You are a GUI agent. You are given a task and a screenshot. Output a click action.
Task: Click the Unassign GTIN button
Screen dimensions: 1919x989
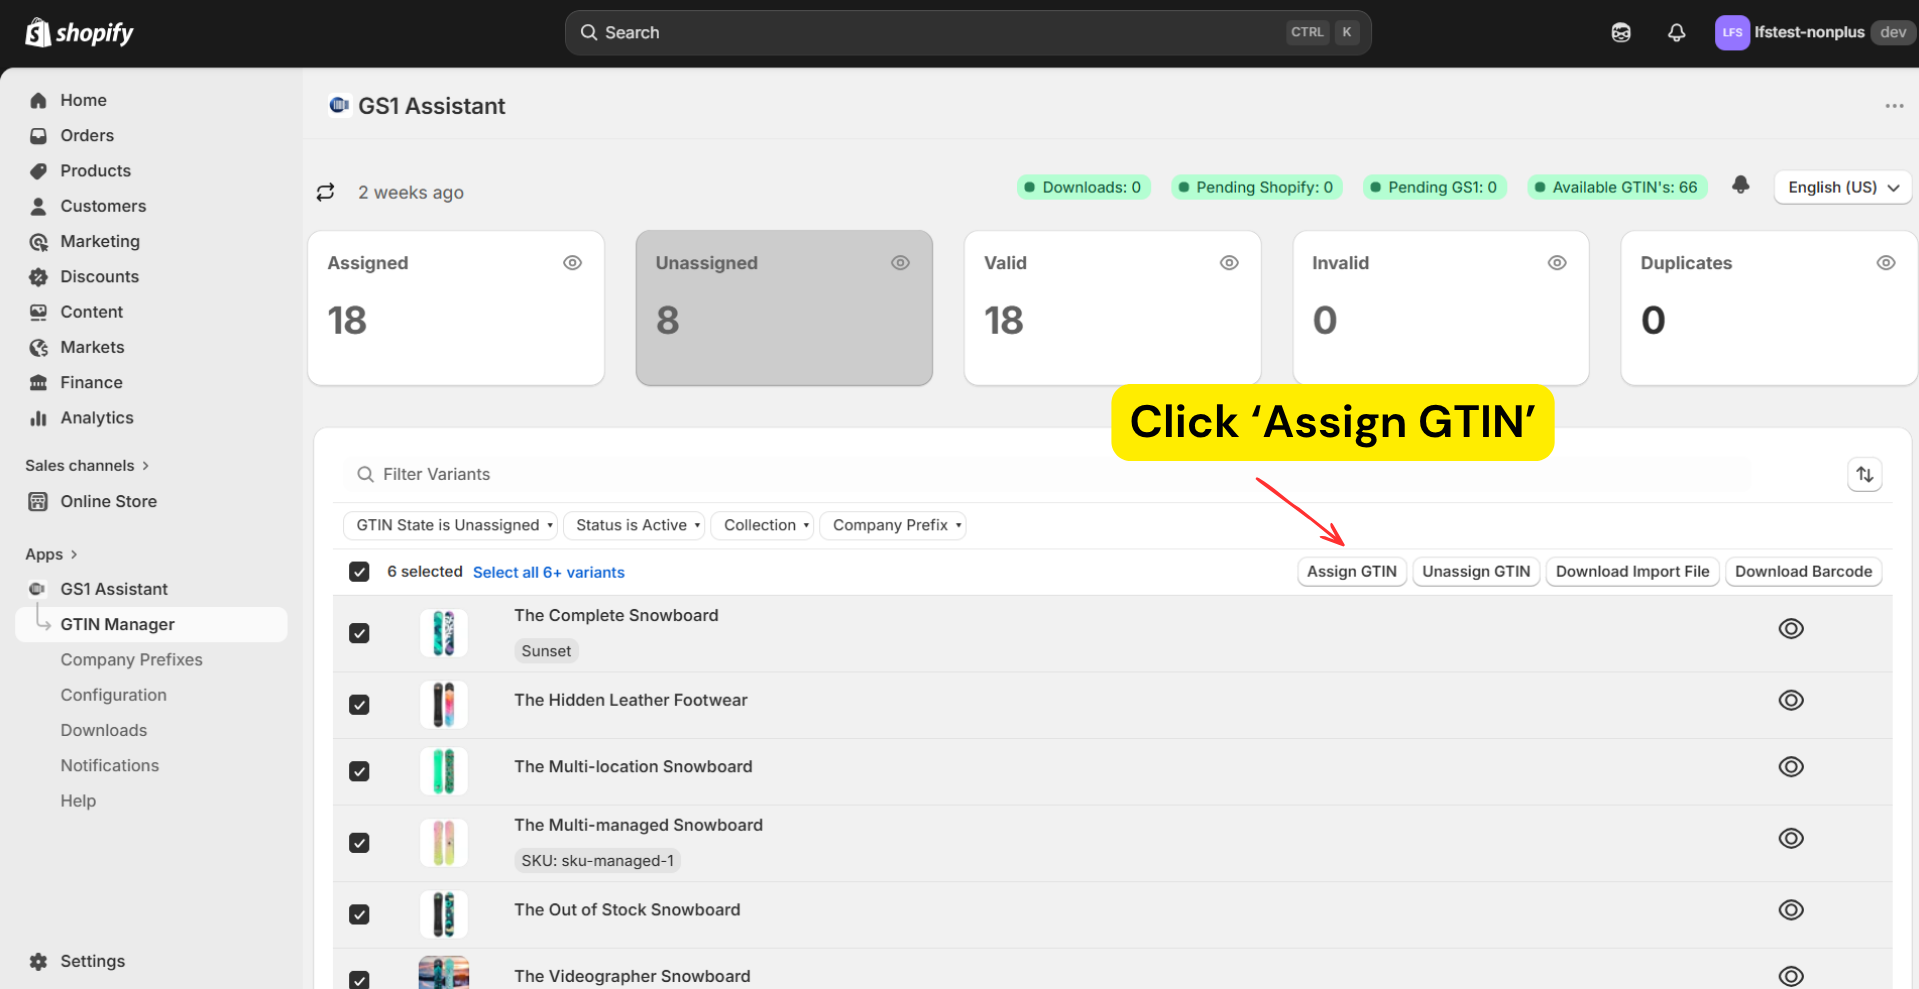pos(1476,572)
